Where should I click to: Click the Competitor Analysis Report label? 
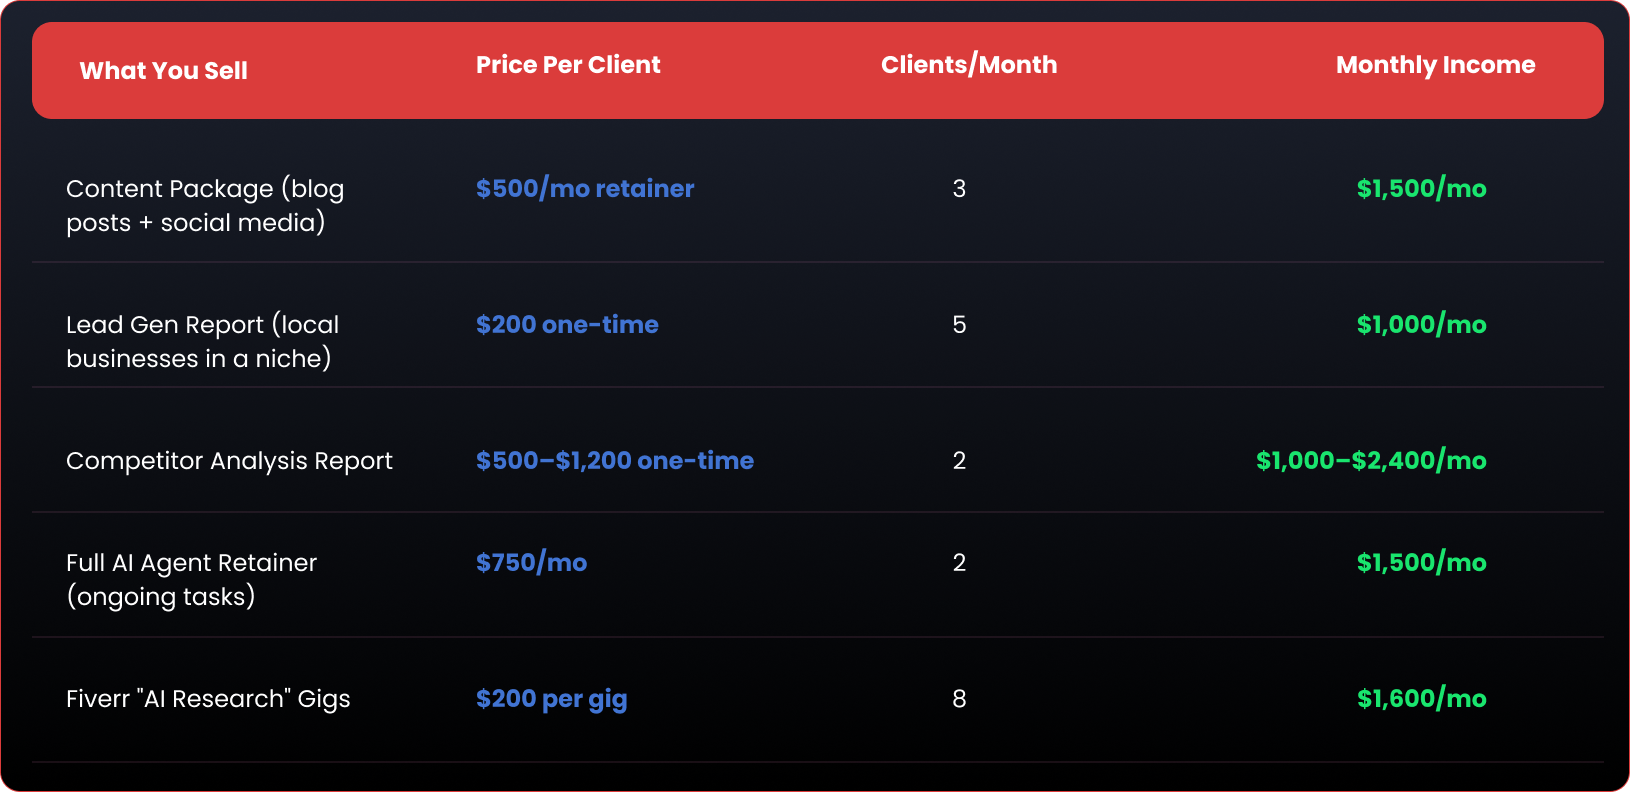click(229, 461)
